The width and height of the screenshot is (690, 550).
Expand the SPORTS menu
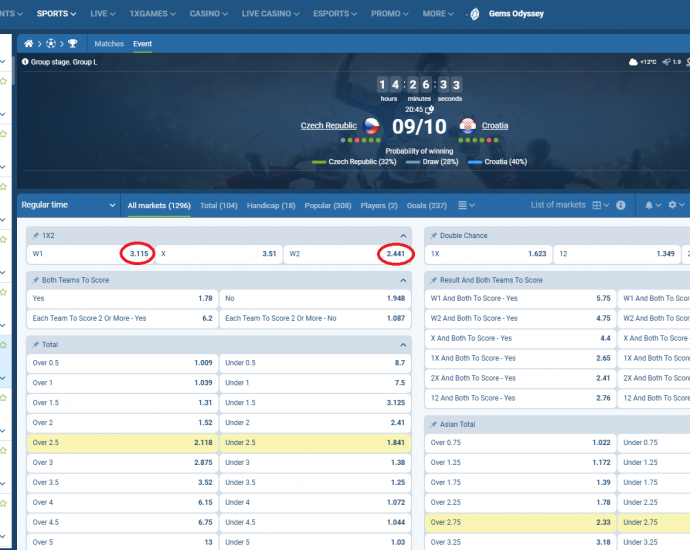click(56, 14)
